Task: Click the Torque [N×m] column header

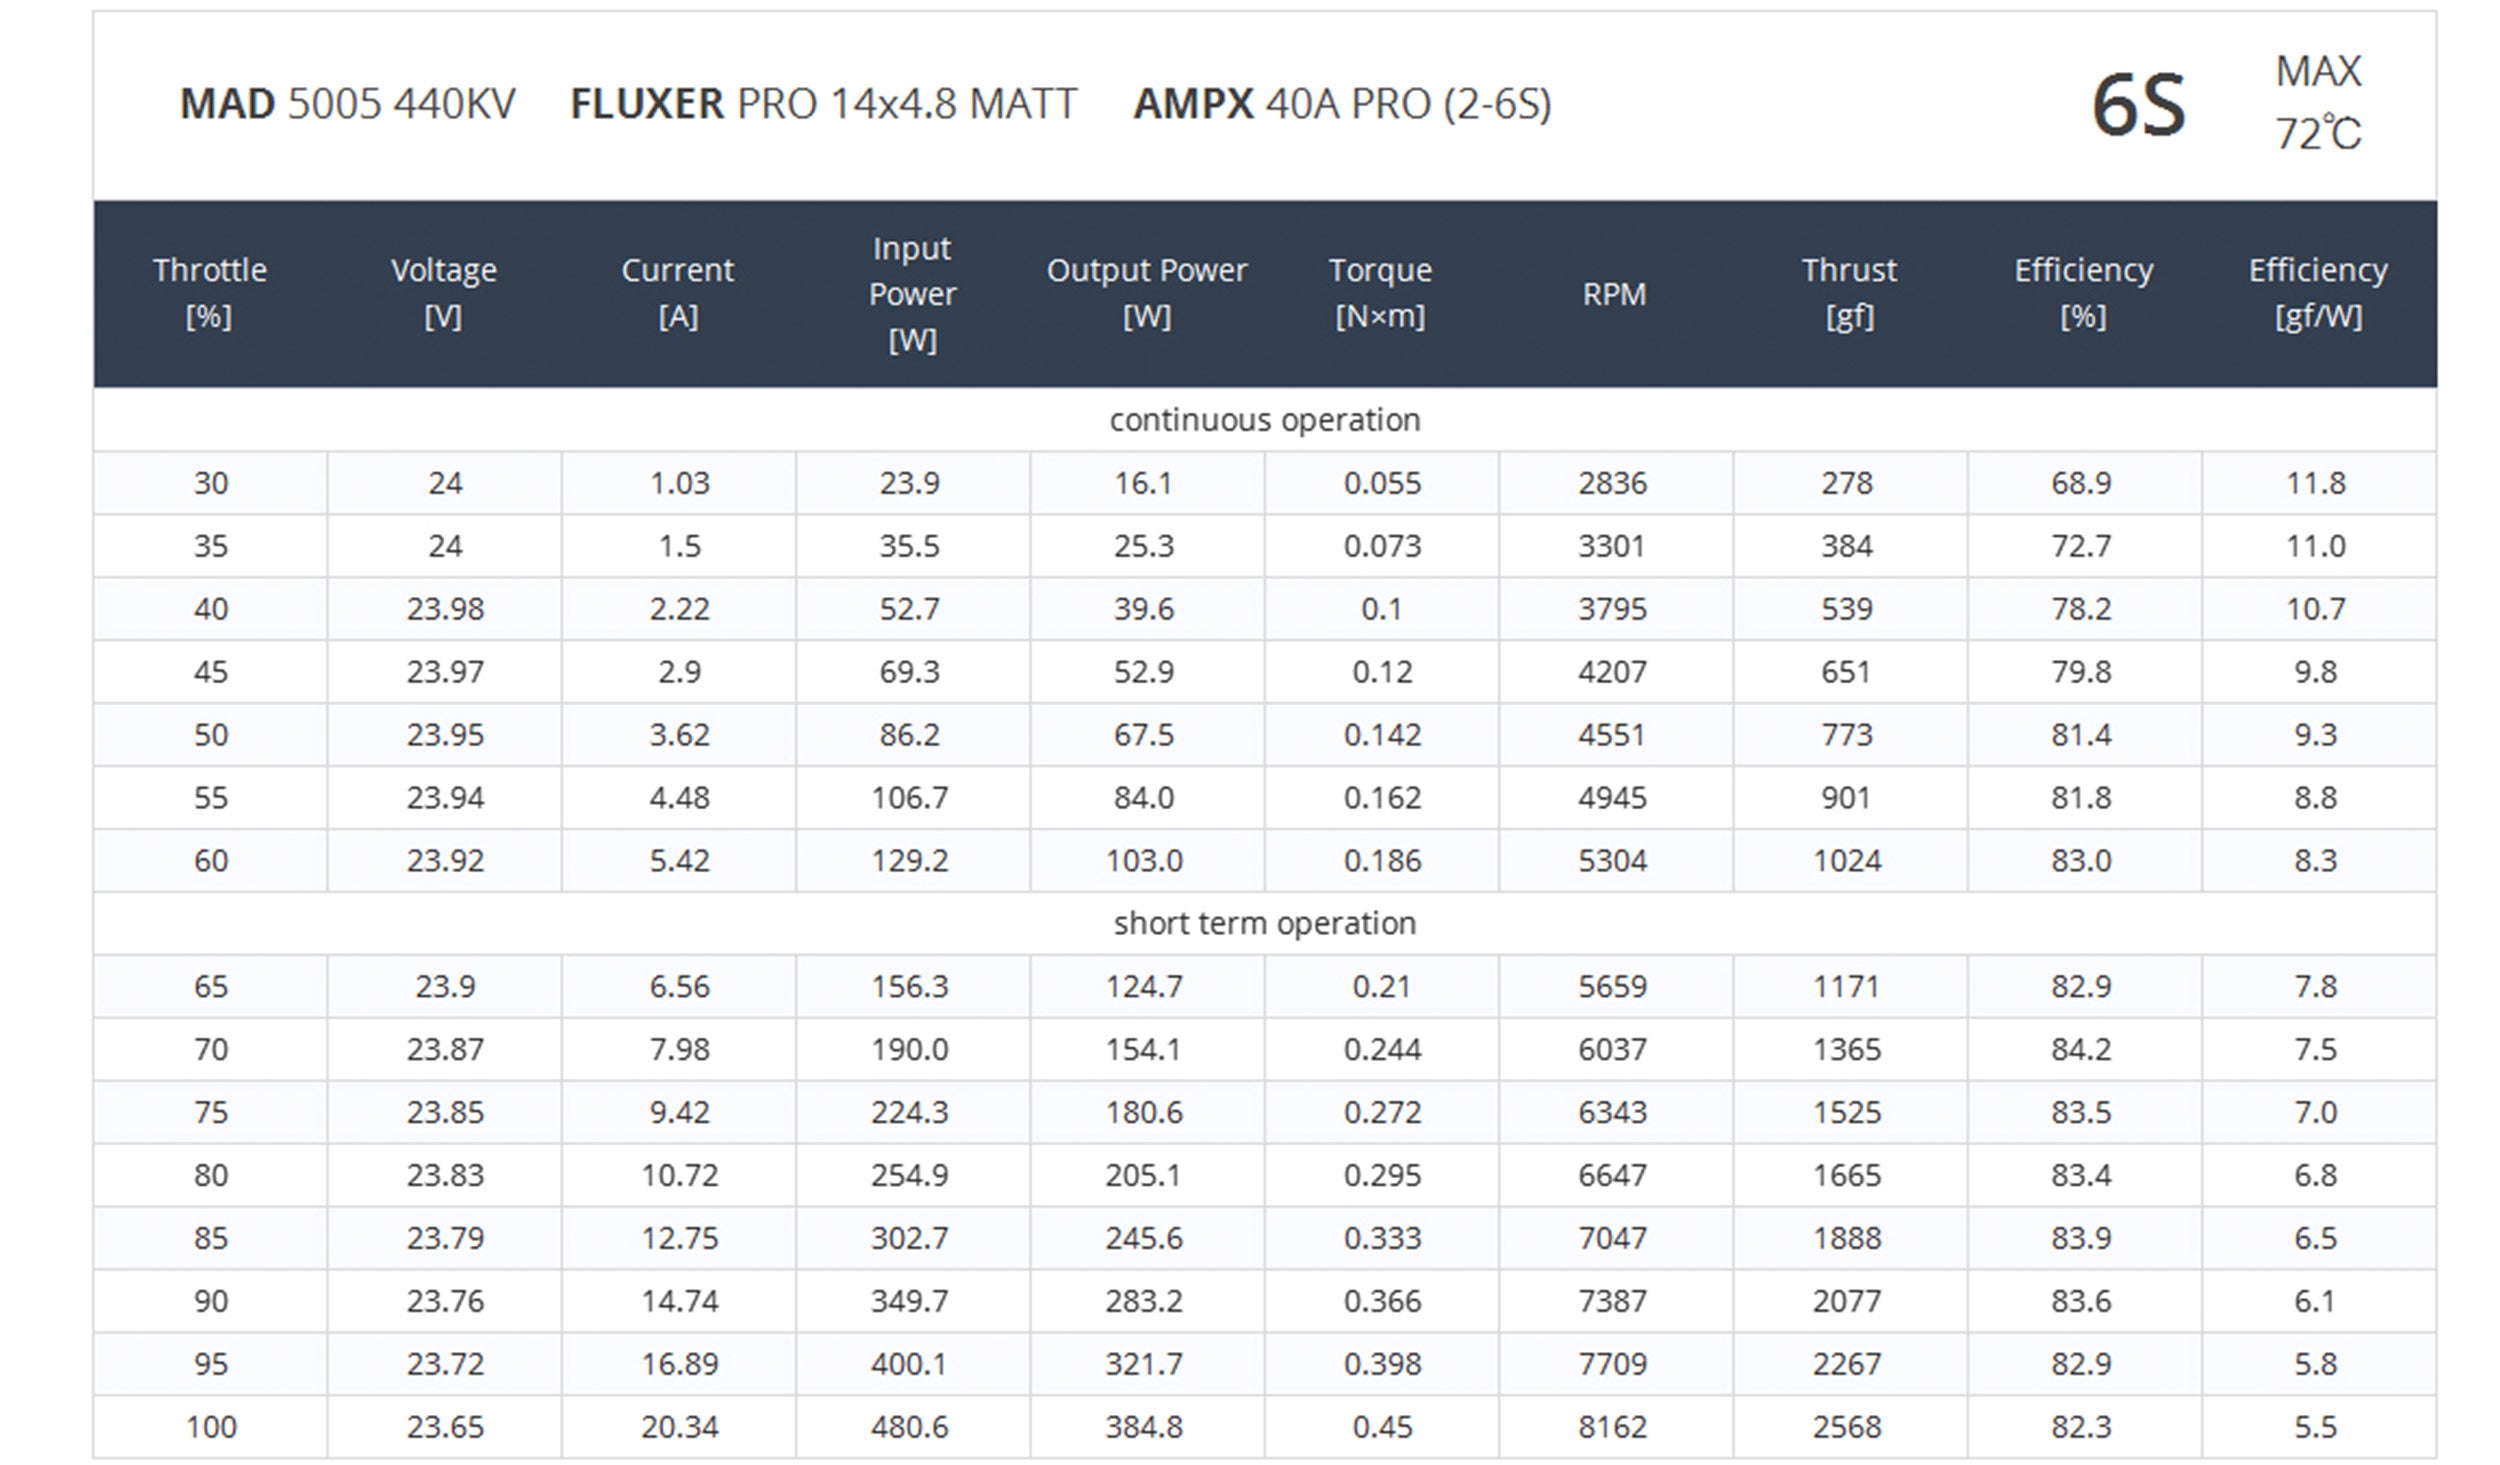Action: point(1381,293)
